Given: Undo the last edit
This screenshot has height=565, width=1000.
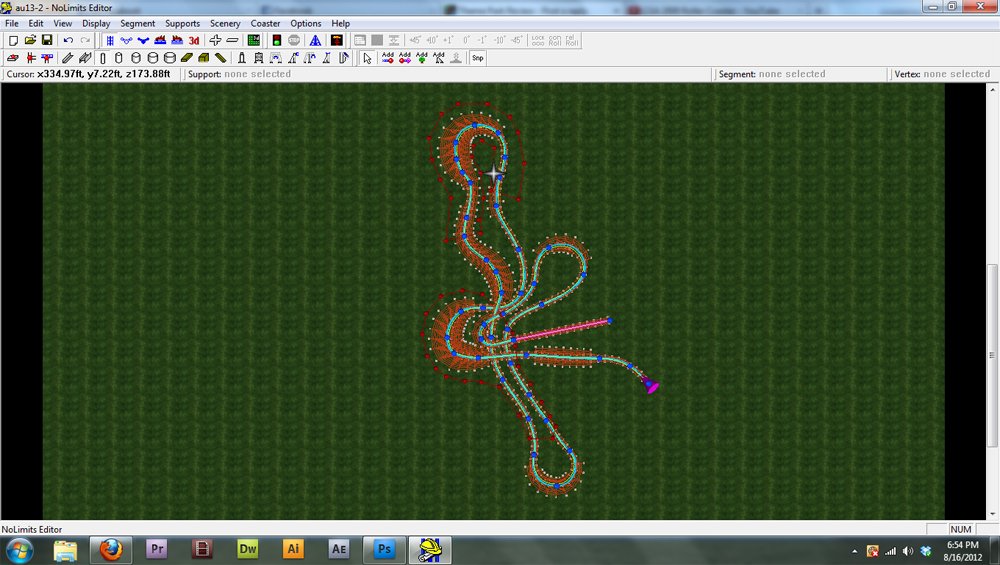Looking at the screenshot, I should click(x=68, y=40).
